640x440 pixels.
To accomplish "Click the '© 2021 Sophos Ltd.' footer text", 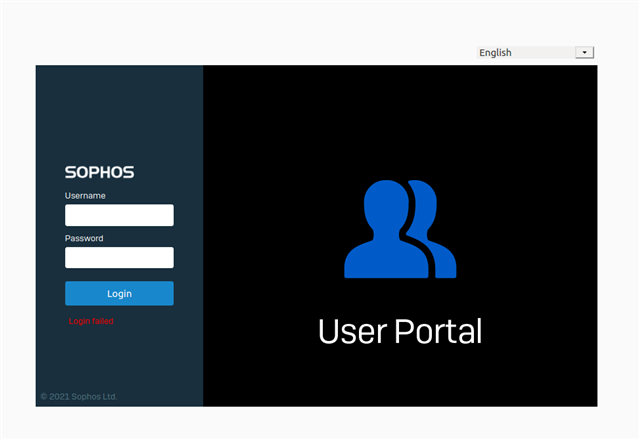I will tap(79, 396).
